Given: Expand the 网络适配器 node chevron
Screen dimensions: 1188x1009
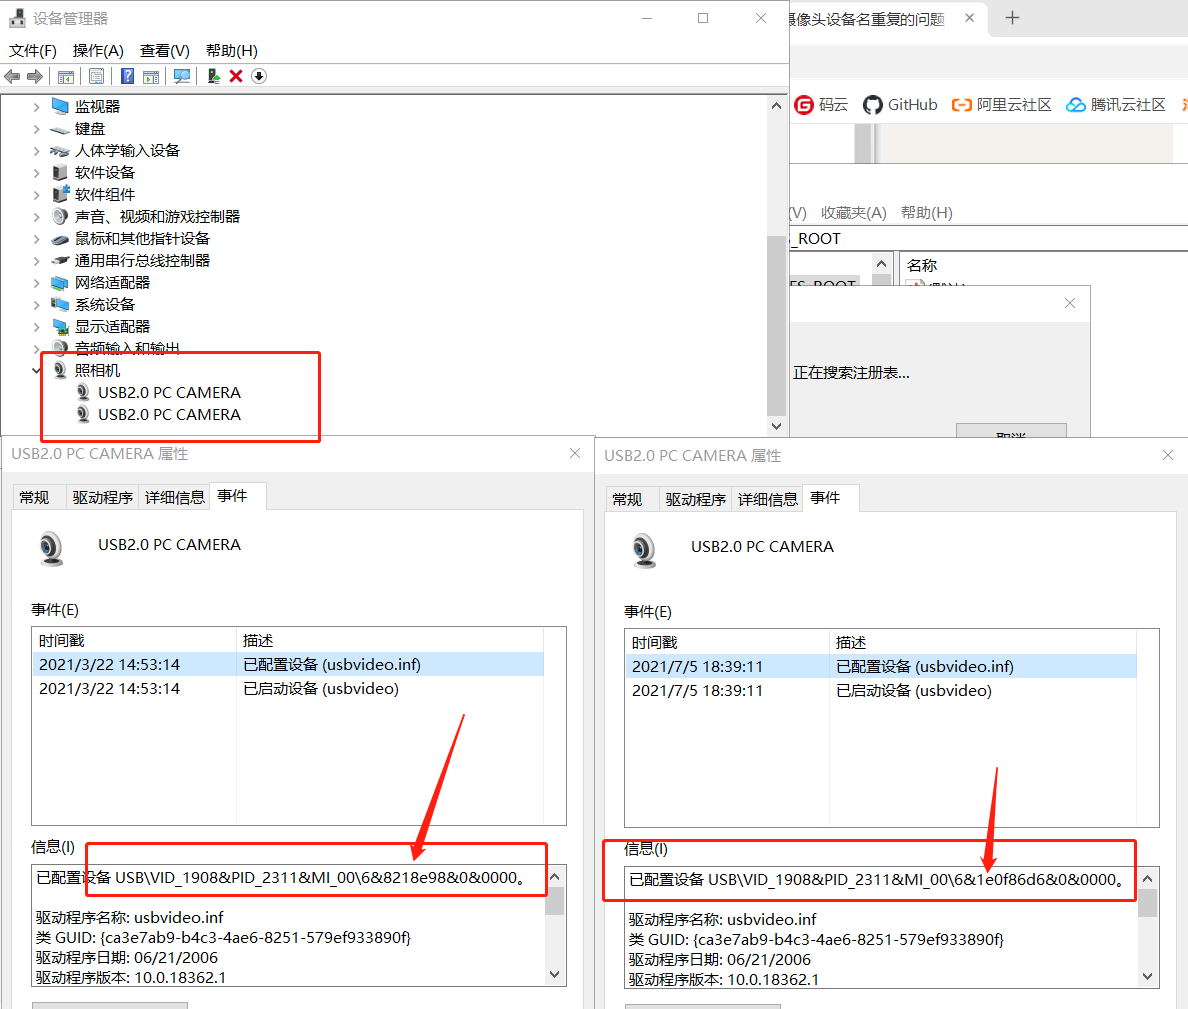Looking at the screenshot, I should (37, 283).
